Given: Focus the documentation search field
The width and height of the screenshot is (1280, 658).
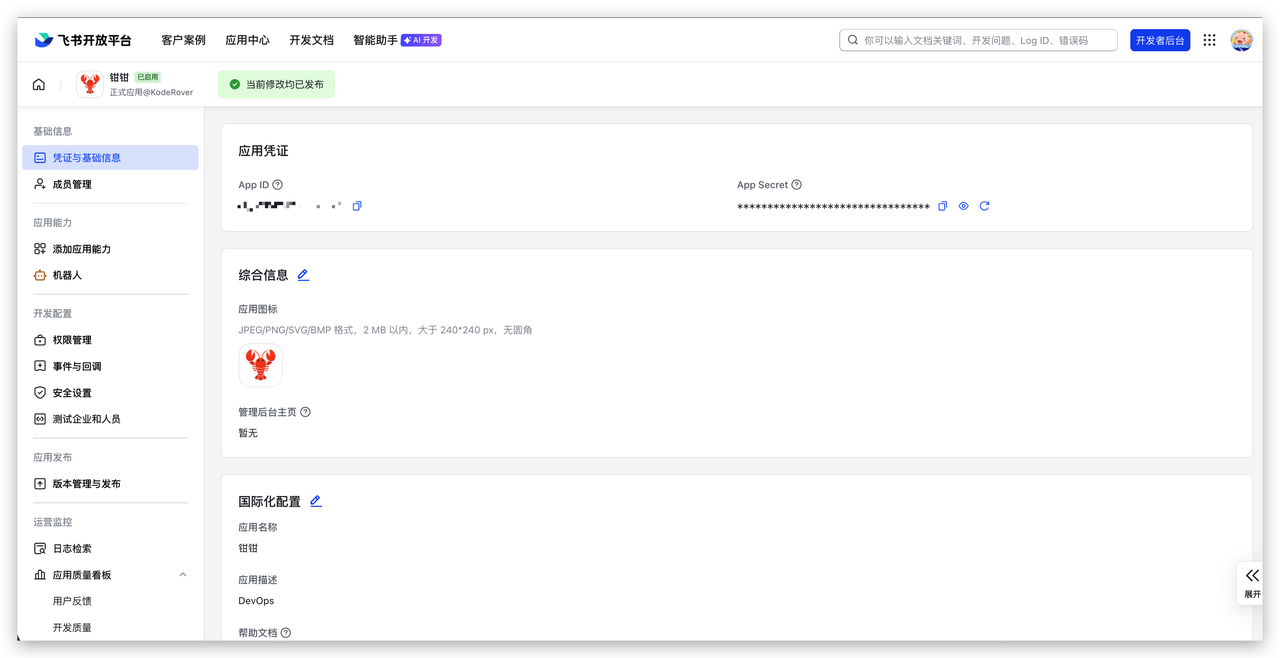Looking at the screenshot, I should (x=978, y=40).
